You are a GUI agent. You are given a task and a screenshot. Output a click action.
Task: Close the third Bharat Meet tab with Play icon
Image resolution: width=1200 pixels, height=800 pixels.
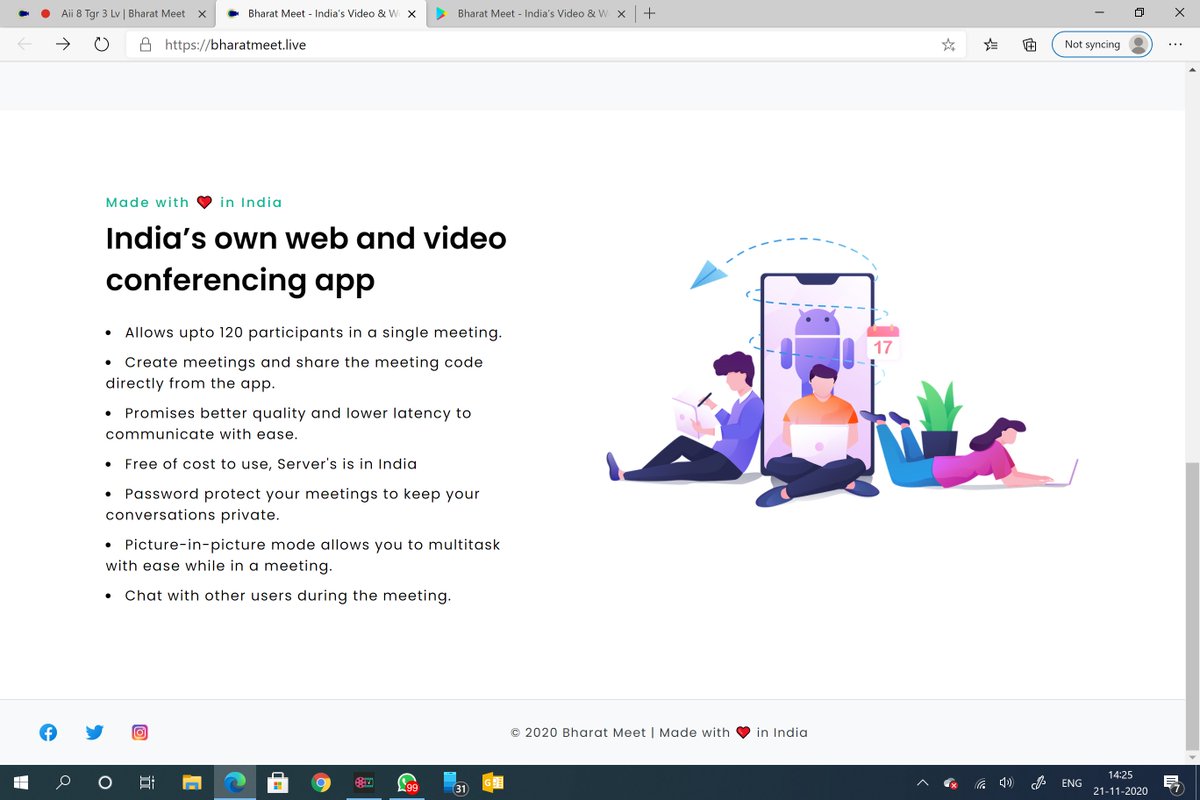[x=622, y=14]
